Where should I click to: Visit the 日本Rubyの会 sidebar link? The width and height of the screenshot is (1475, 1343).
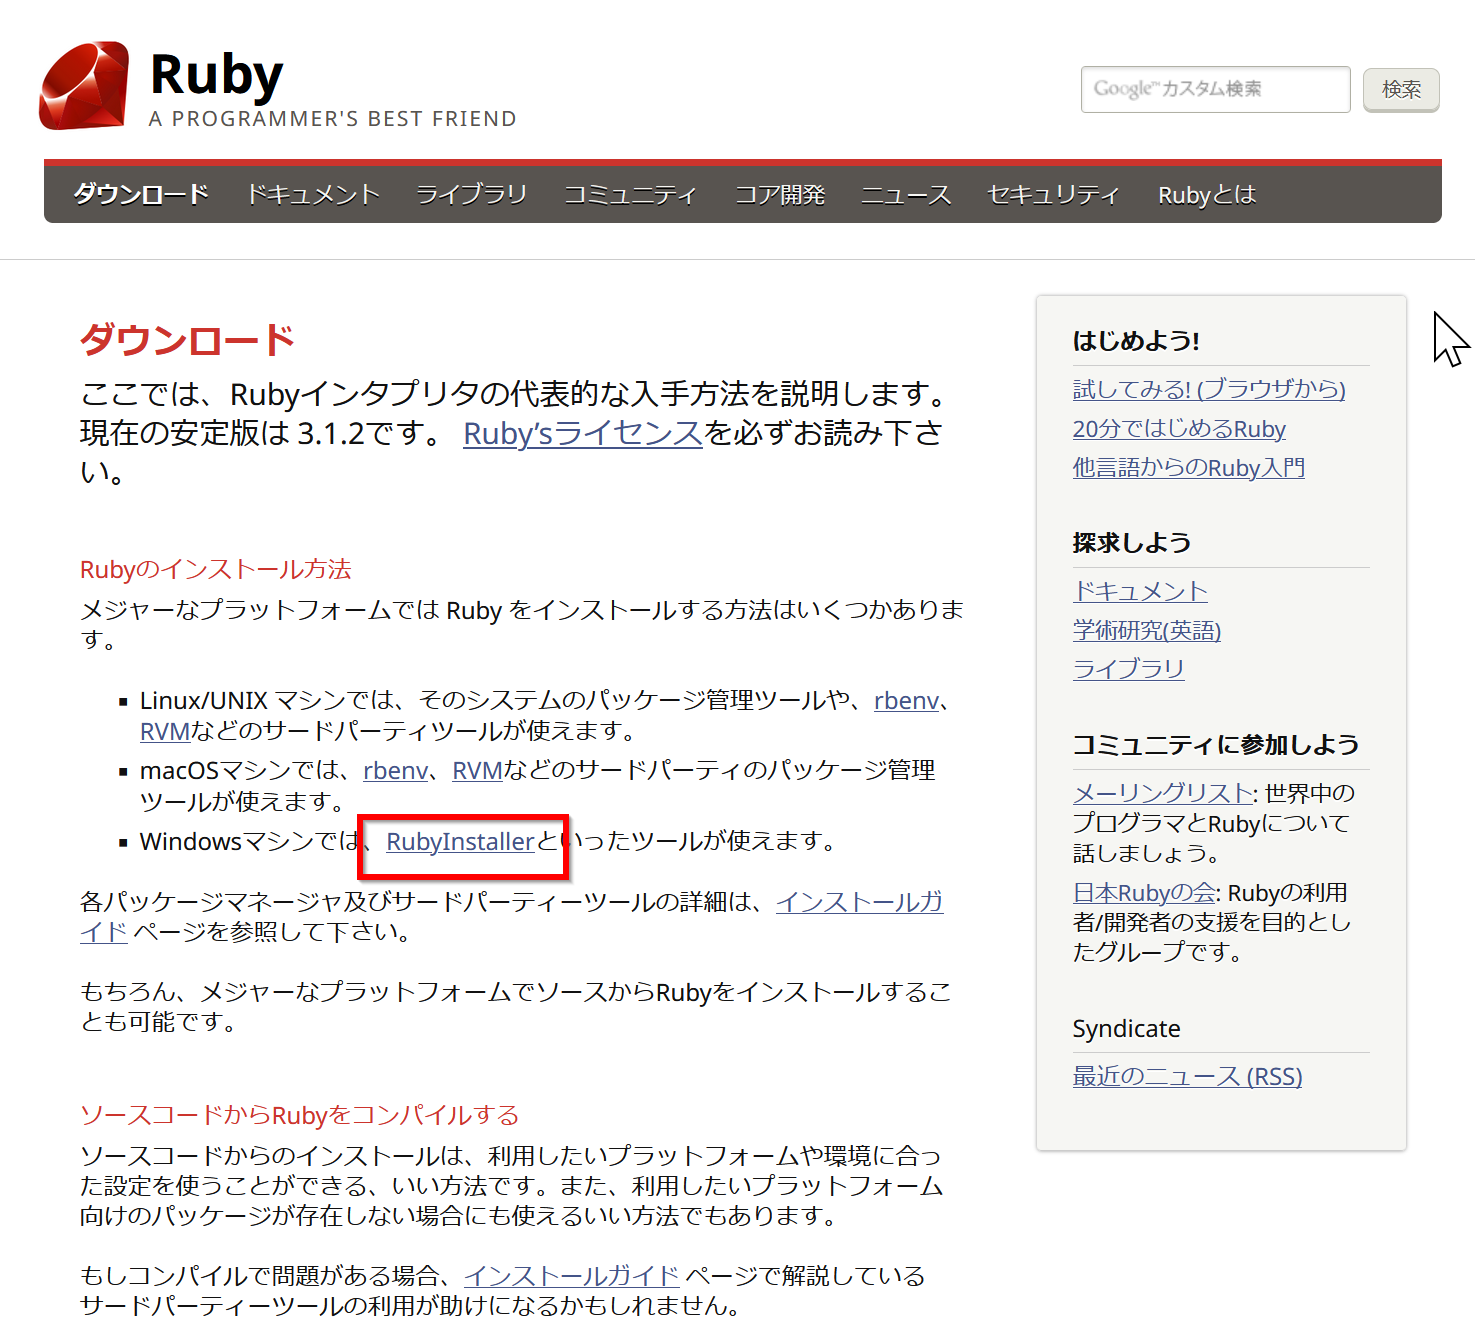click(x=1144, y=893)
